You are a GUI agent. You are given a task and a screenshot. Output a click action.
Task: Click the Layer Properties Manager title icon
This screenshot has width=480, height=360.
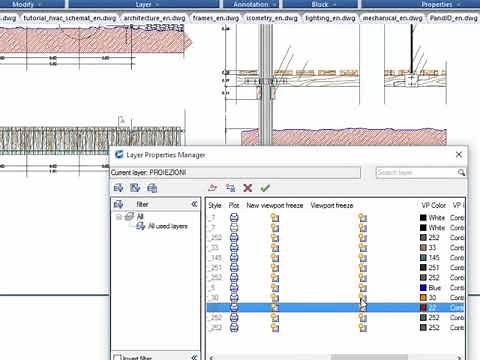point(119,155)
